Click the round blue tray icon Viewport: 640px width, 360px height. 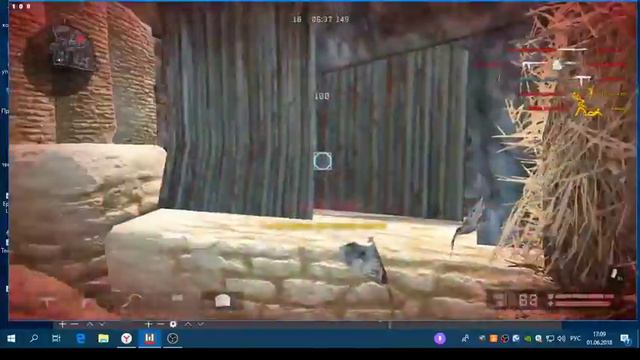point(516,338)
